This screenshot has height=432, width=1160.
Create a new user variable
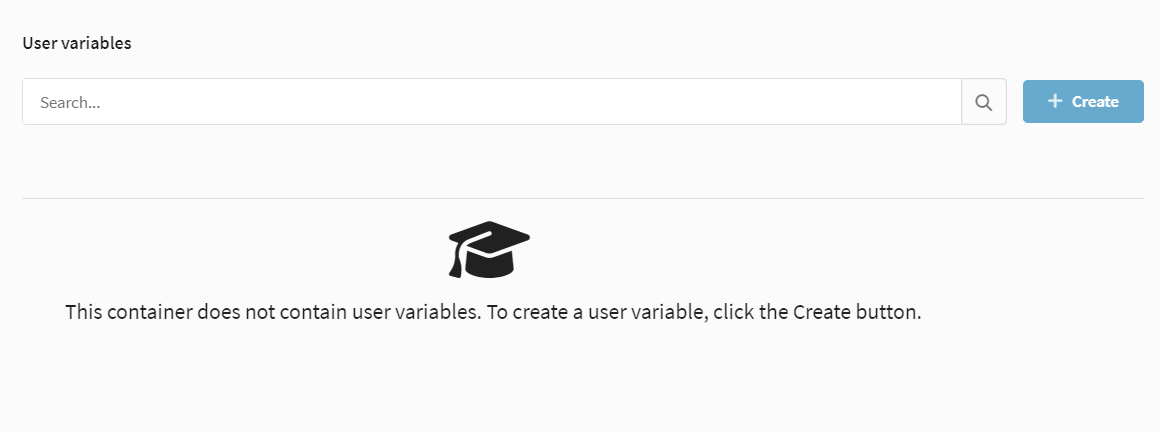click(1083, 101)
